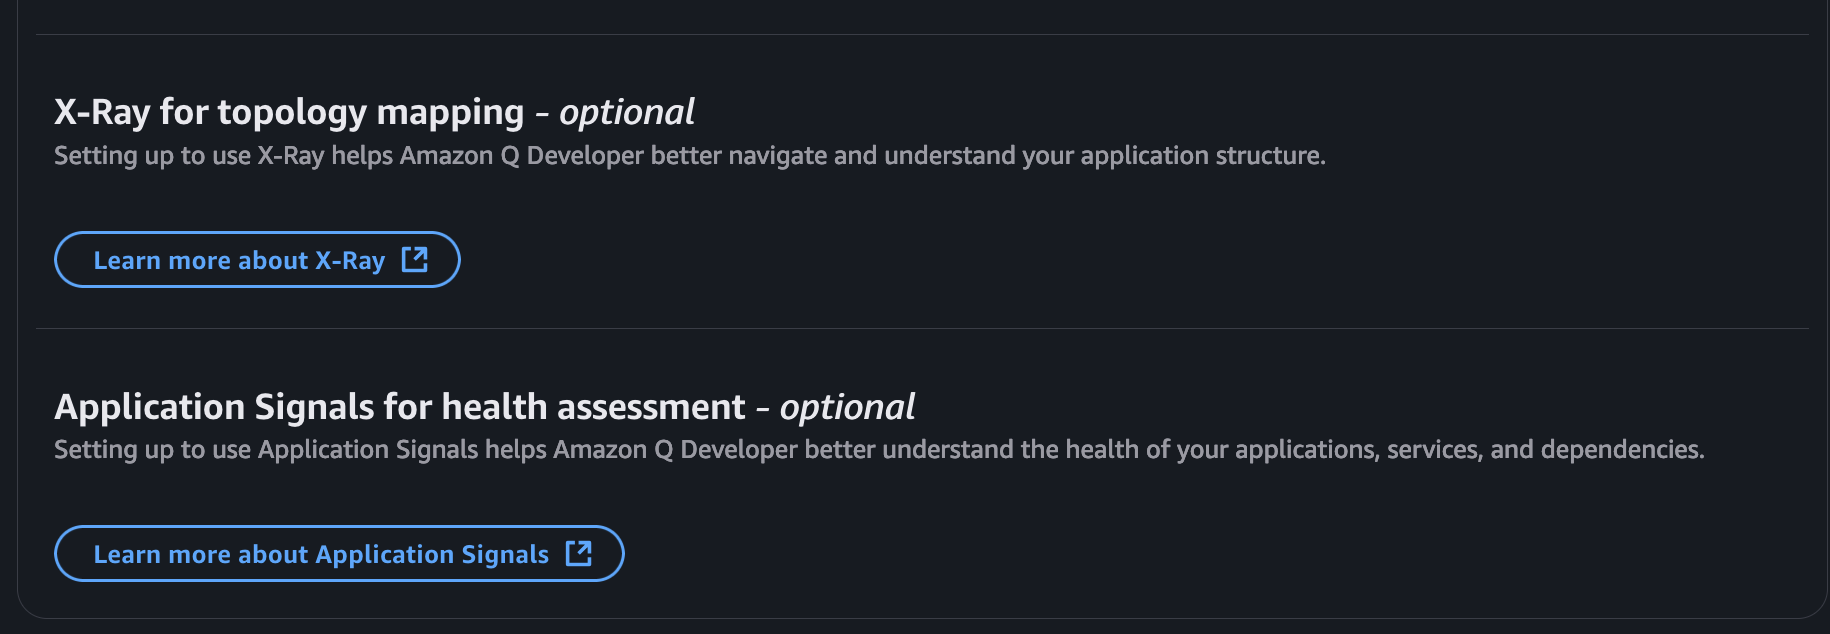Click the words "health assessment" in the heading

click(593, 407)
